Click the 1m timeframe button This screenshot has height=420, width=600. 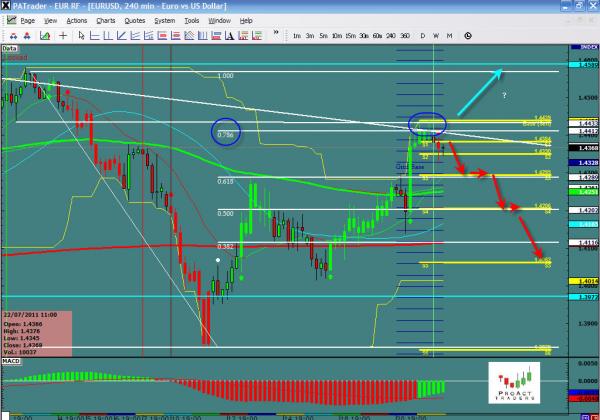coord(298,35)
